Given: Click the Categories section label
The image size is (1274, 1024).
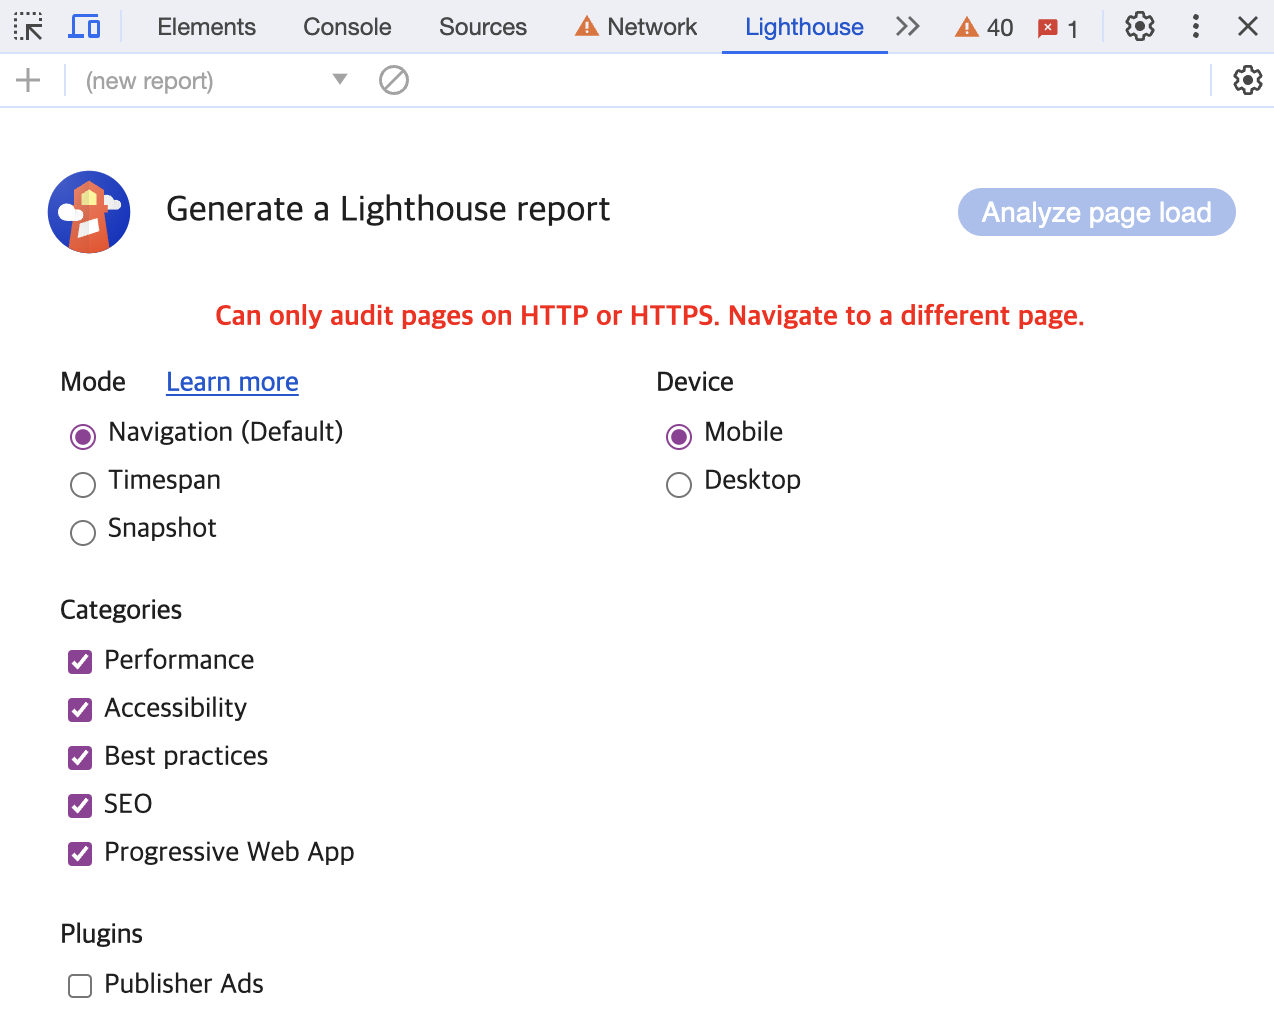Looking at the screenshot, I should coord(121,610).
